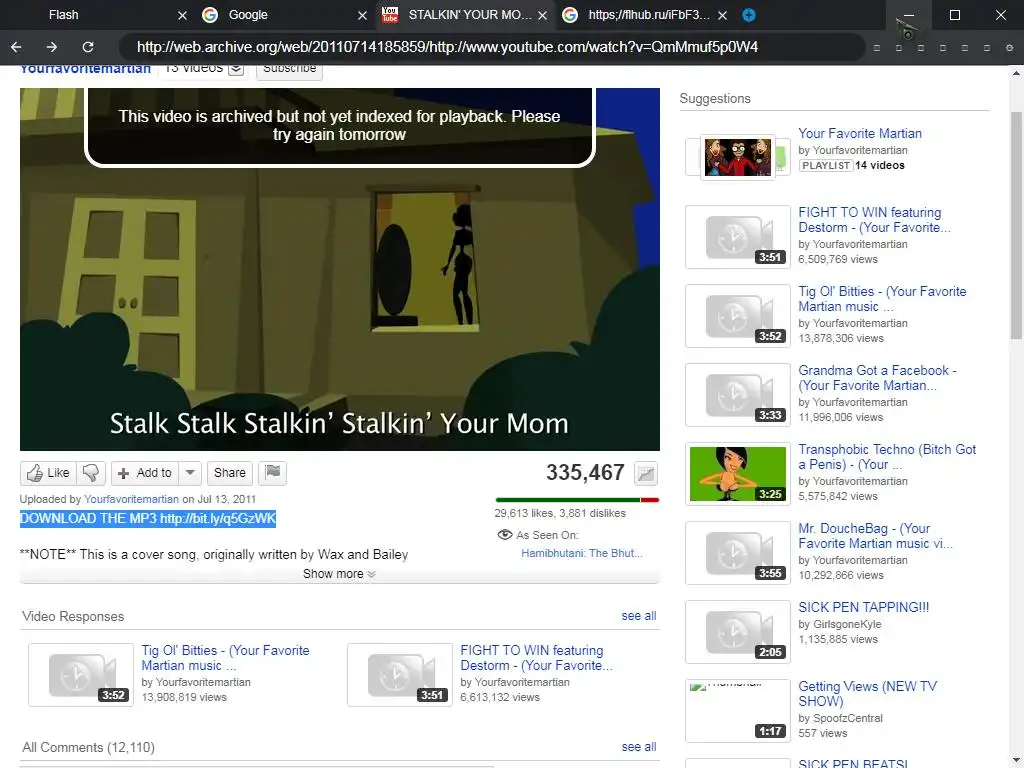This screenshot has height=768, width=1024.
Task: Click the As Seen On eye icon
Action: pos(504,535)
